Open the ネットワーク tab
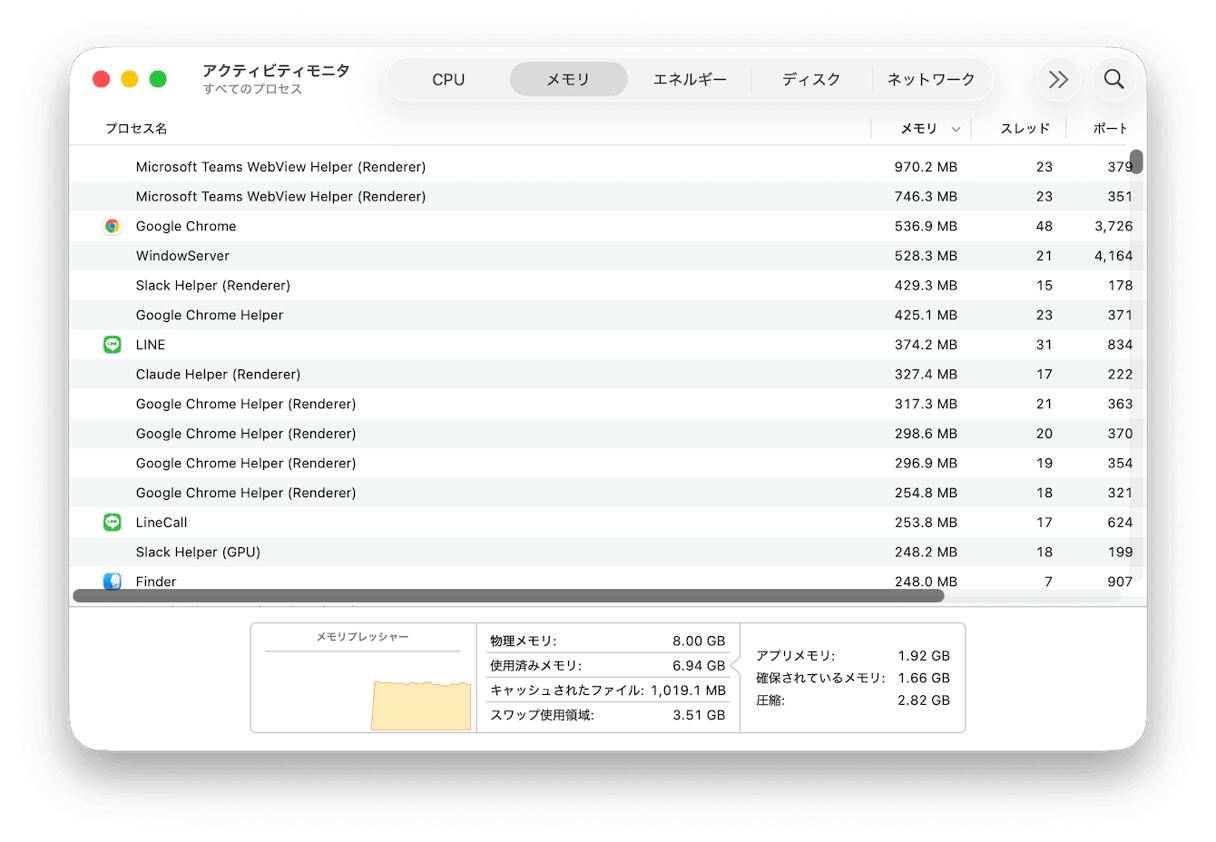This screenshot has width=1216, height=842. 931,79
